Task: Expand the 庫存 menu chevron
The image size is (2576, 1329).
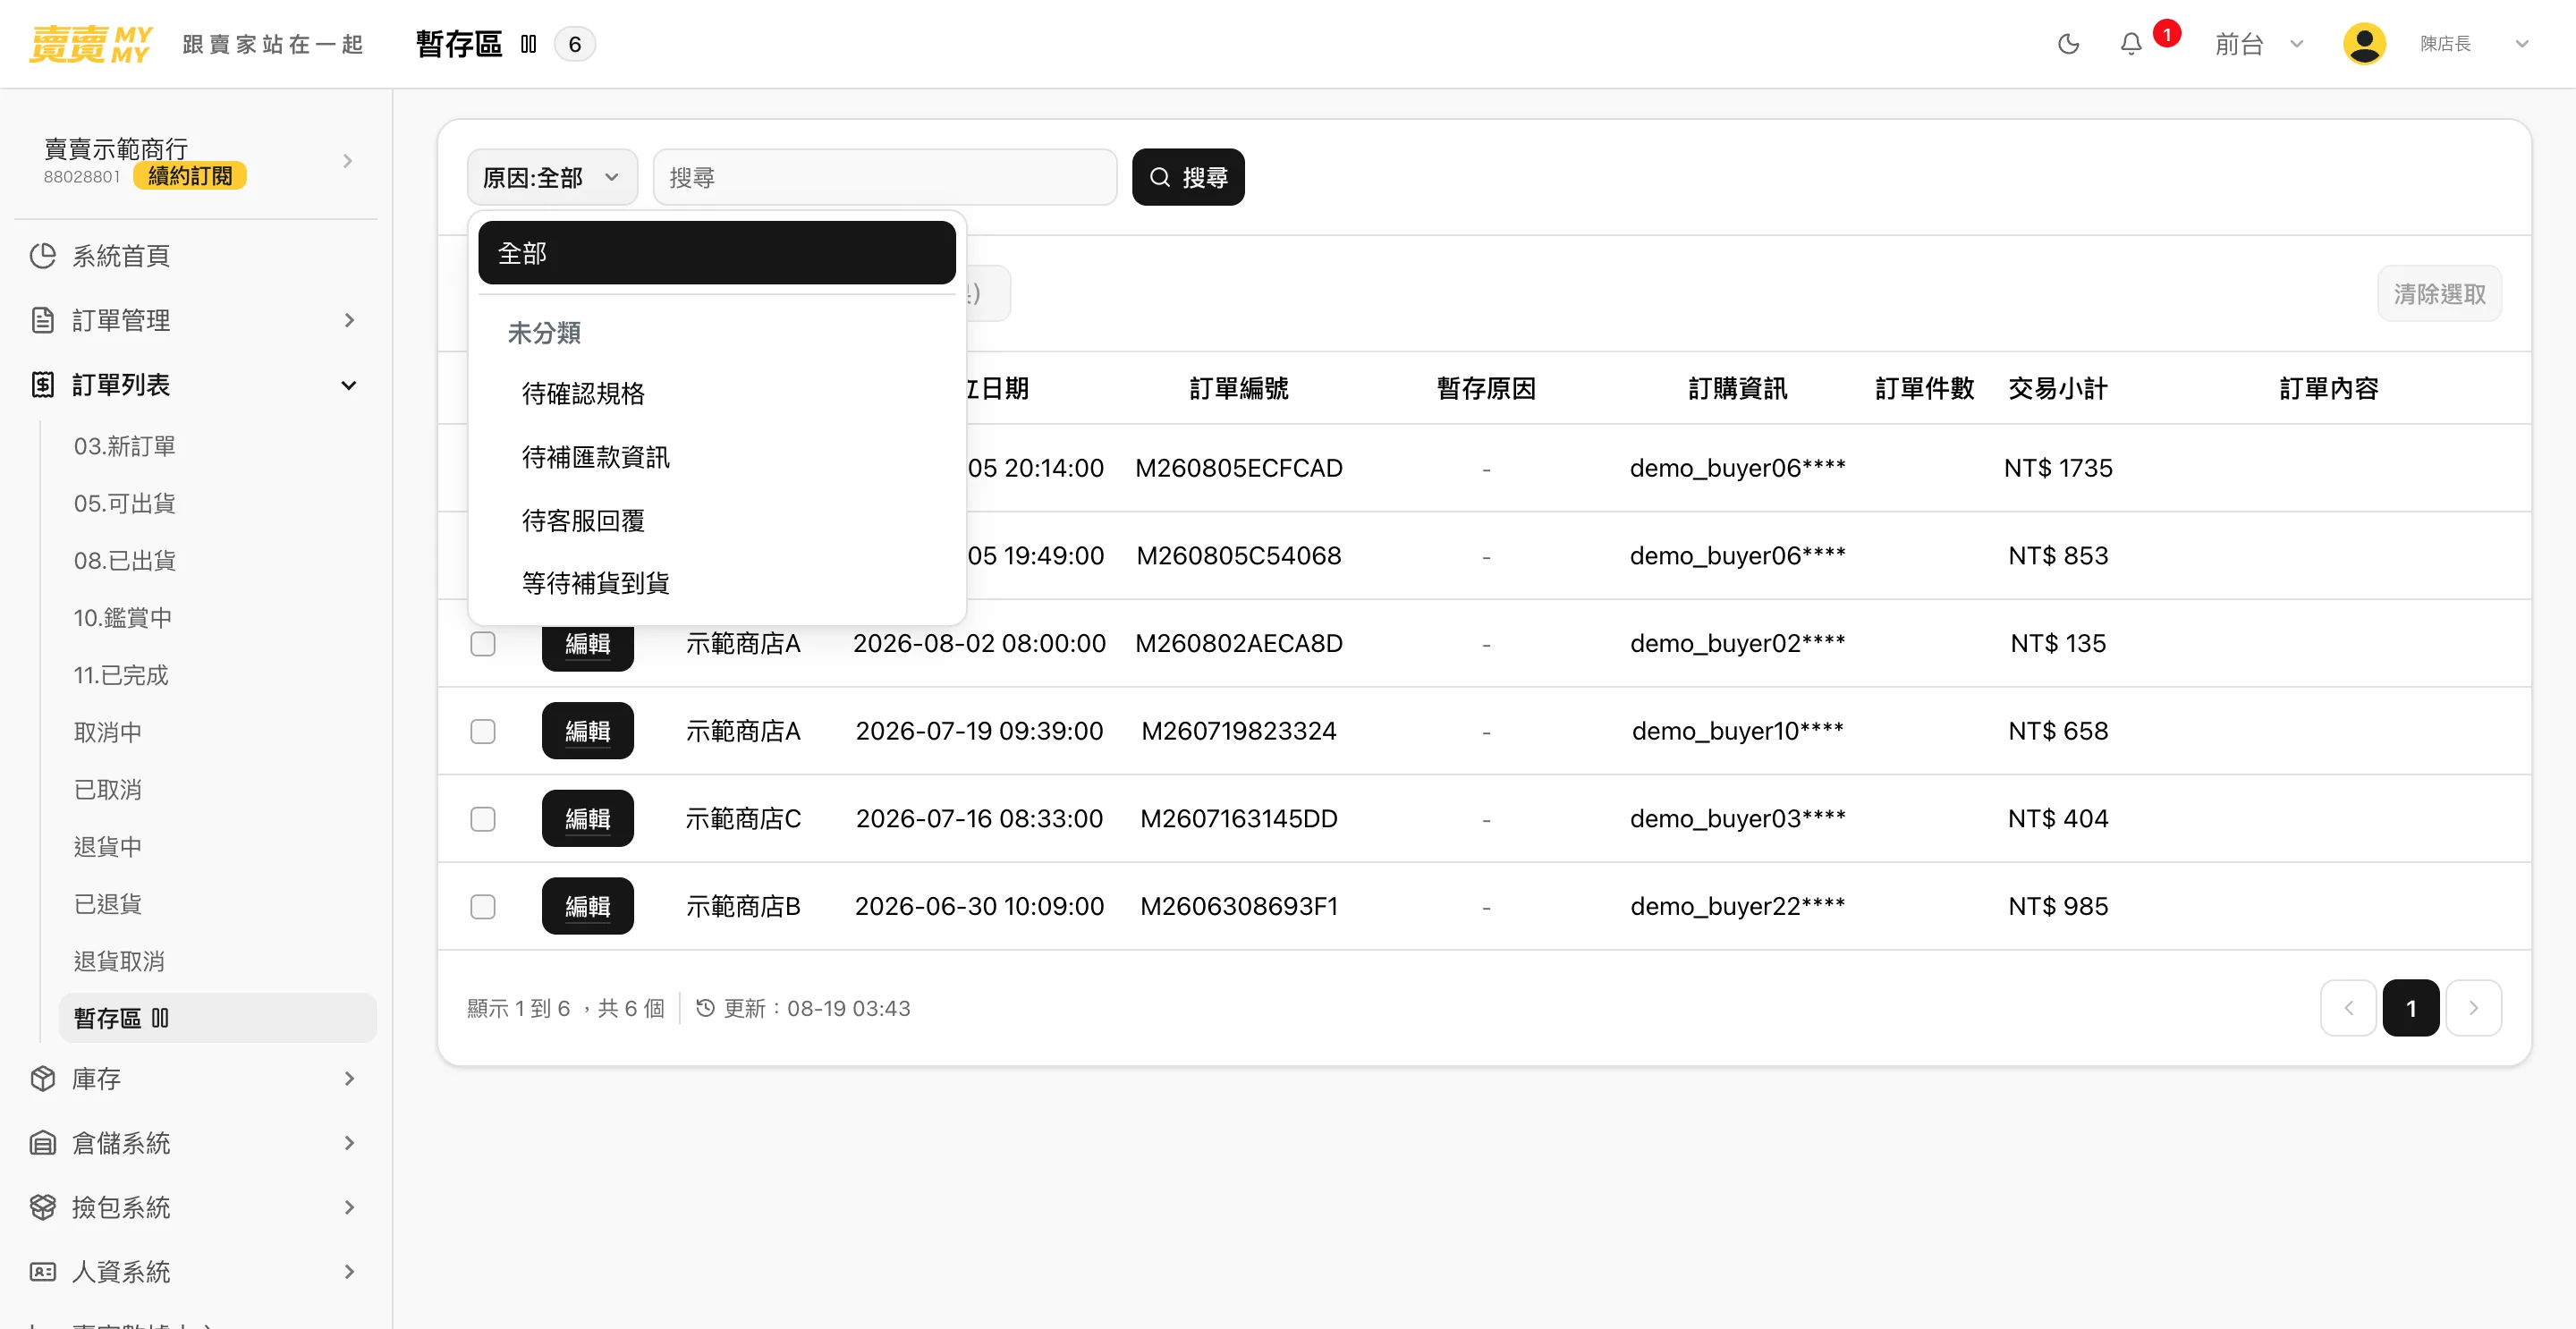Action: coord(349,1079)
